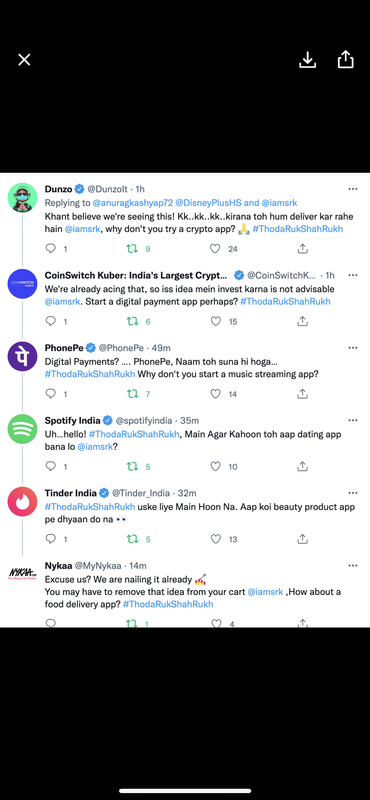Open more options for Nykaa tweet
Image resolution: width=370 pixels, height=800 pixels.
tap(353, 566)
